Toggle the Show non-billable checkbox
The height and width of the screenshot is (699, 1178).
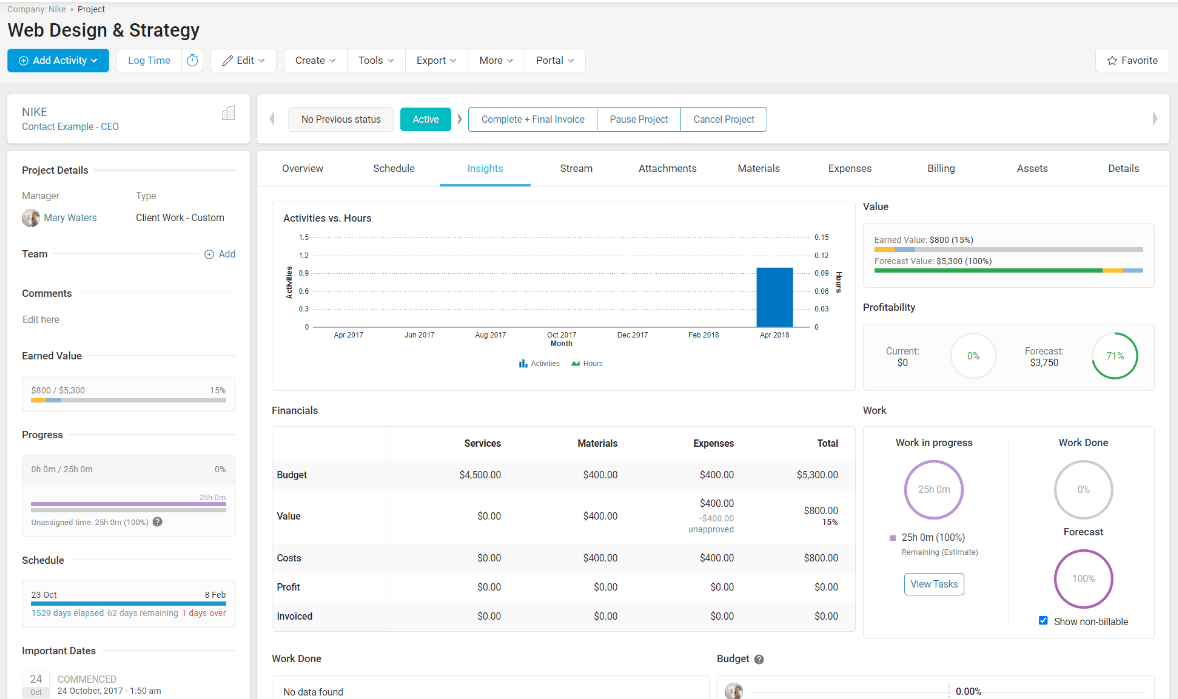click(x=1043, y=621)
